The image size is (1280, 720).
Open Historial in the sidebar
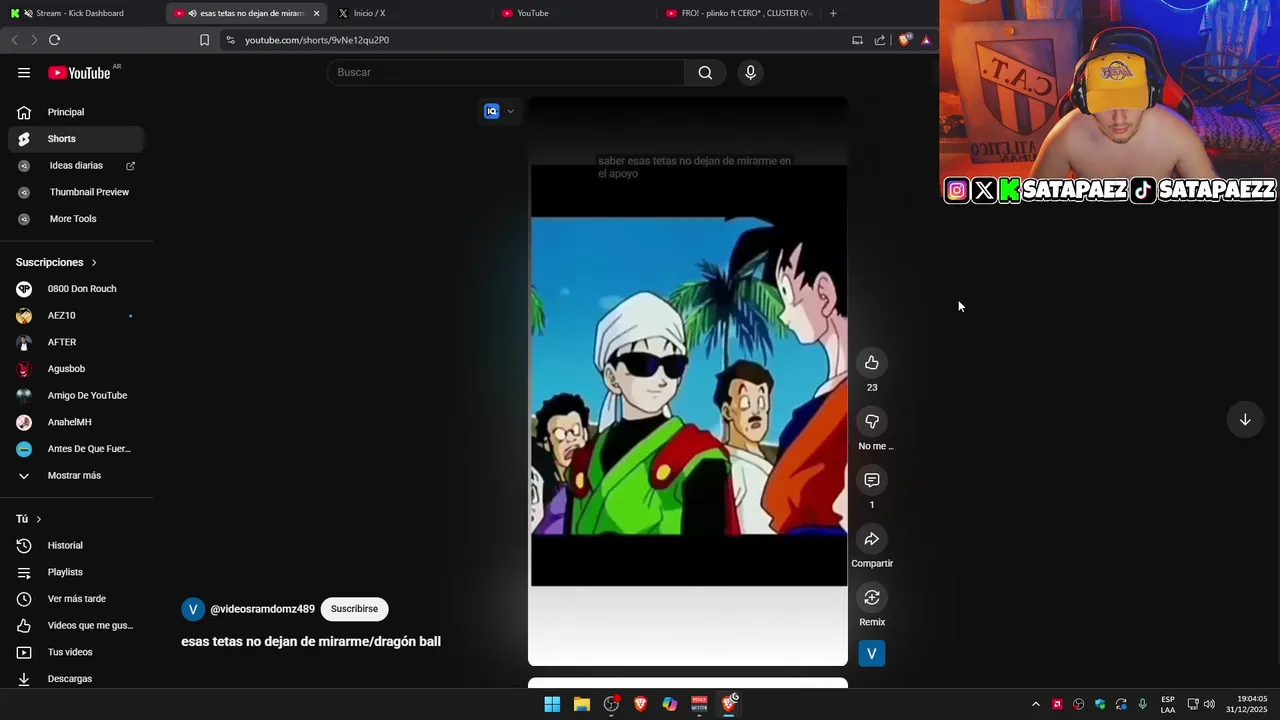[x=75, y=545]
